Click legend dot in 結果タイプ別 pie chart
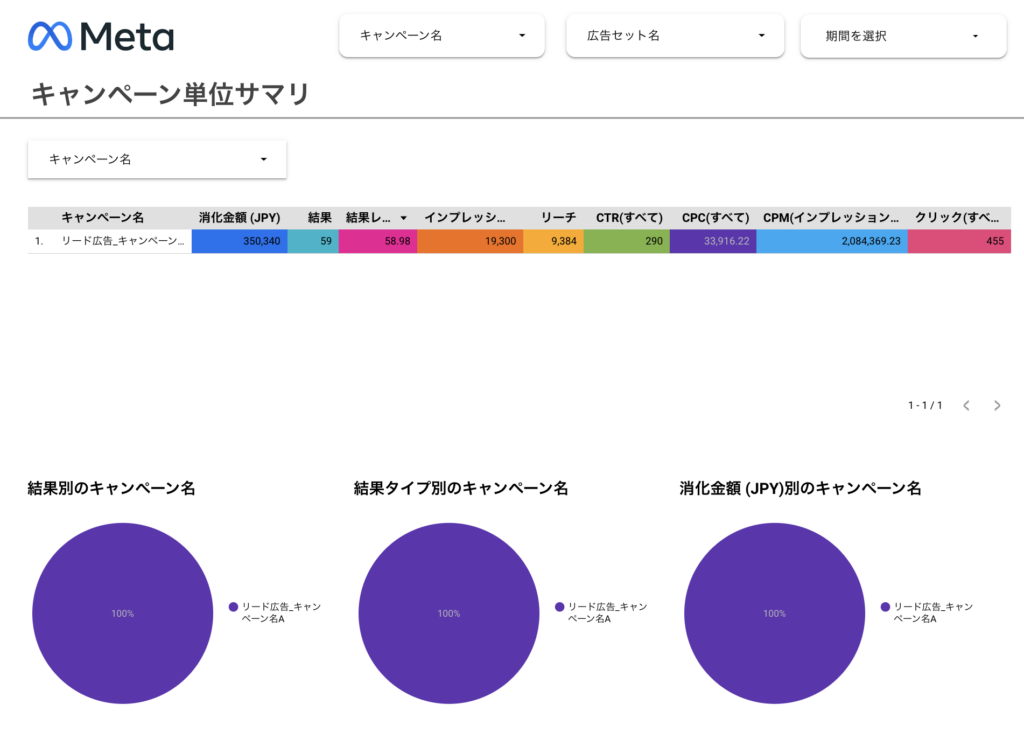Image resolution: width=1024 pixels, height=739 pixels. point(560,607)
